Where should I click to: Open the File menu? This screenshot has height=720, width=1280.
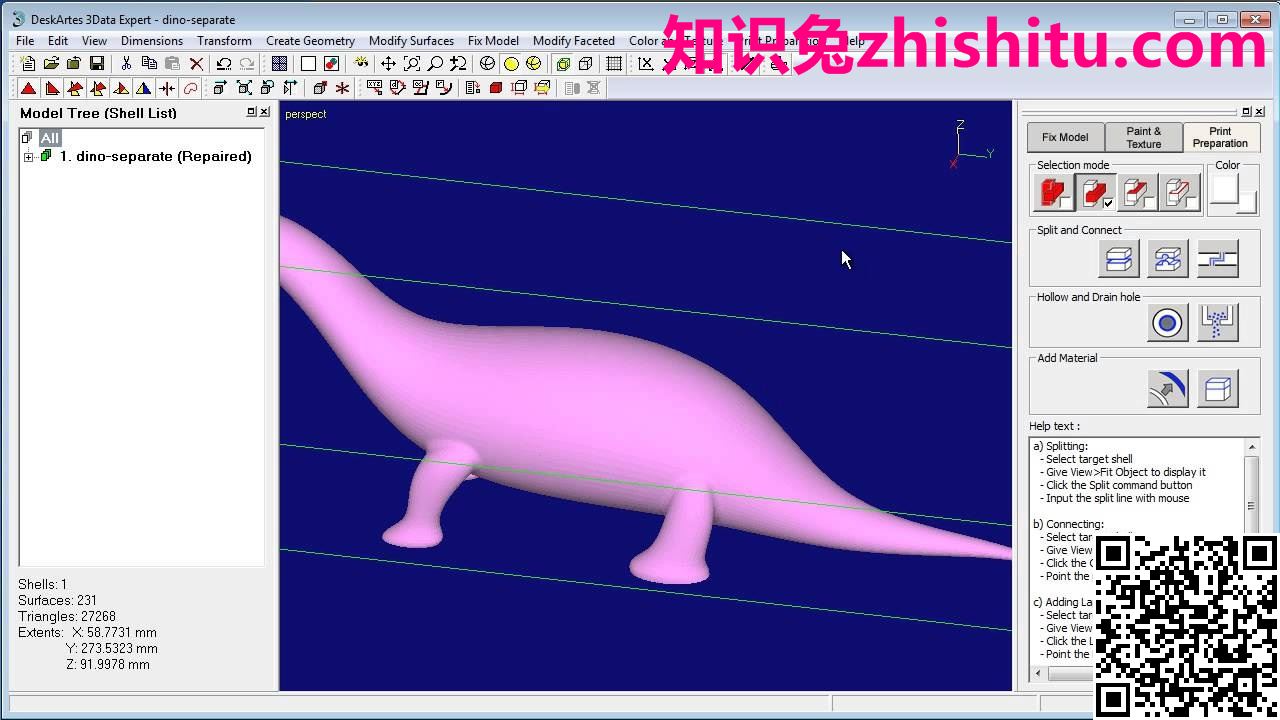(25, 41)
